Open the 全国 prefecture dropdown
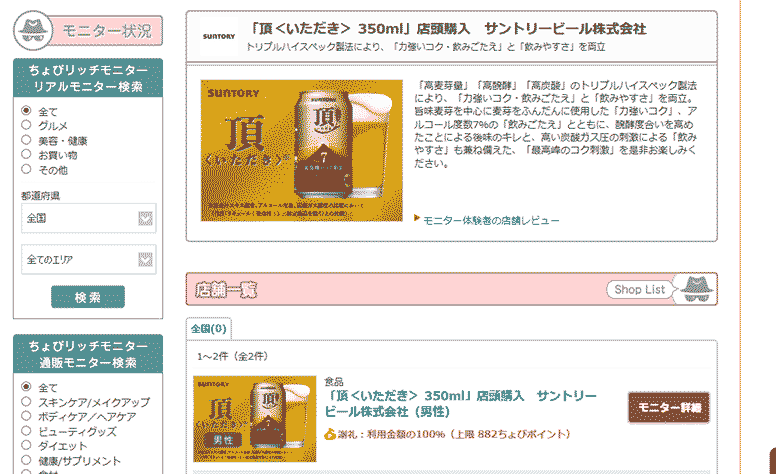 click(89, 218)
